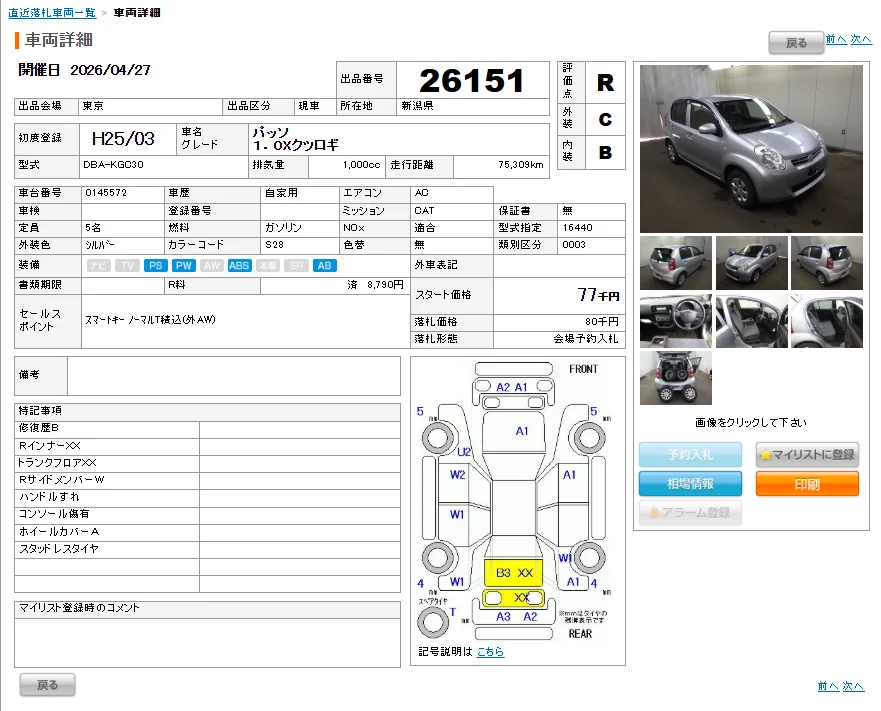
Task: Click the A3 A2 rear bumper marking
Action: [516, 617]
